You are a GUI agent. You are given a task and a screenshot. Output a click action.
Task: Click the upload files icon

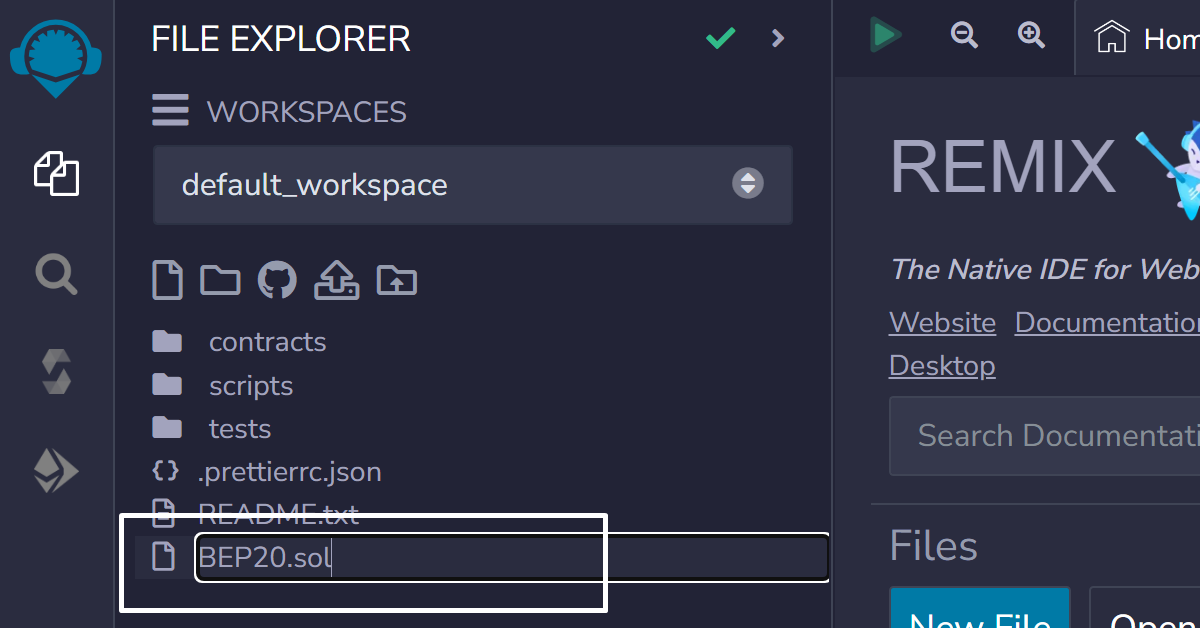coord(336,280)
